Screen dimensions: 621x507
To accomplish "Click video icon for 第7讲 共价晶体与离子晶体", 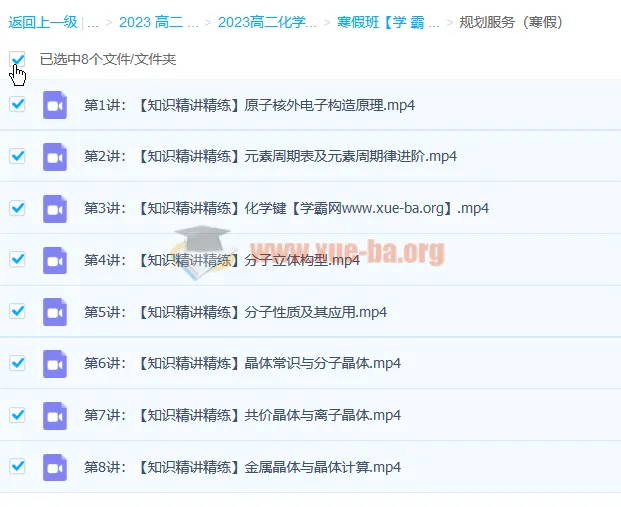I will pos(55,415).
